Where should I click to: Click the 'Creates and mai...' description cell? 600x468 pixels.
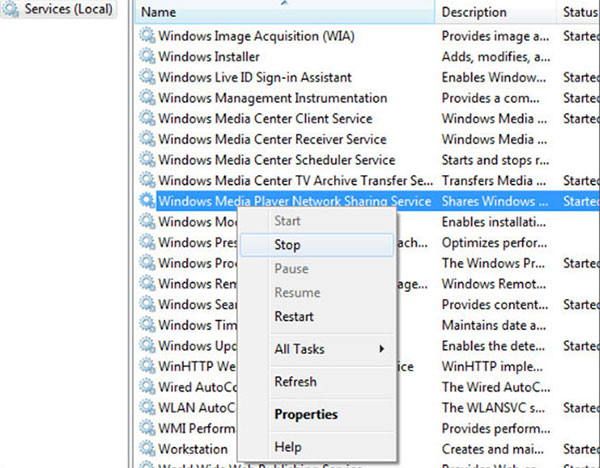(492, 449)
